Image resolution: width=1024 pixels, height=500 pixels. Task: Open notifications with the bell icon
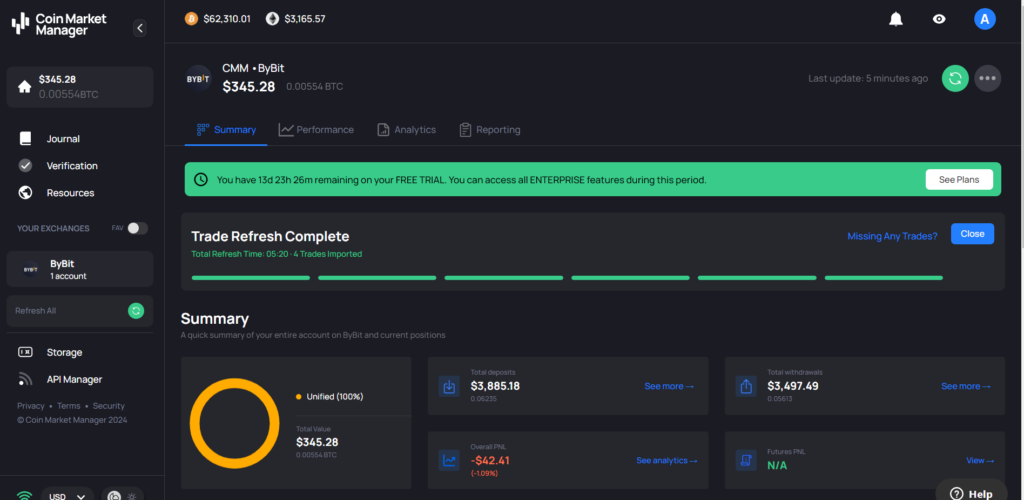[x=896, y=20]
